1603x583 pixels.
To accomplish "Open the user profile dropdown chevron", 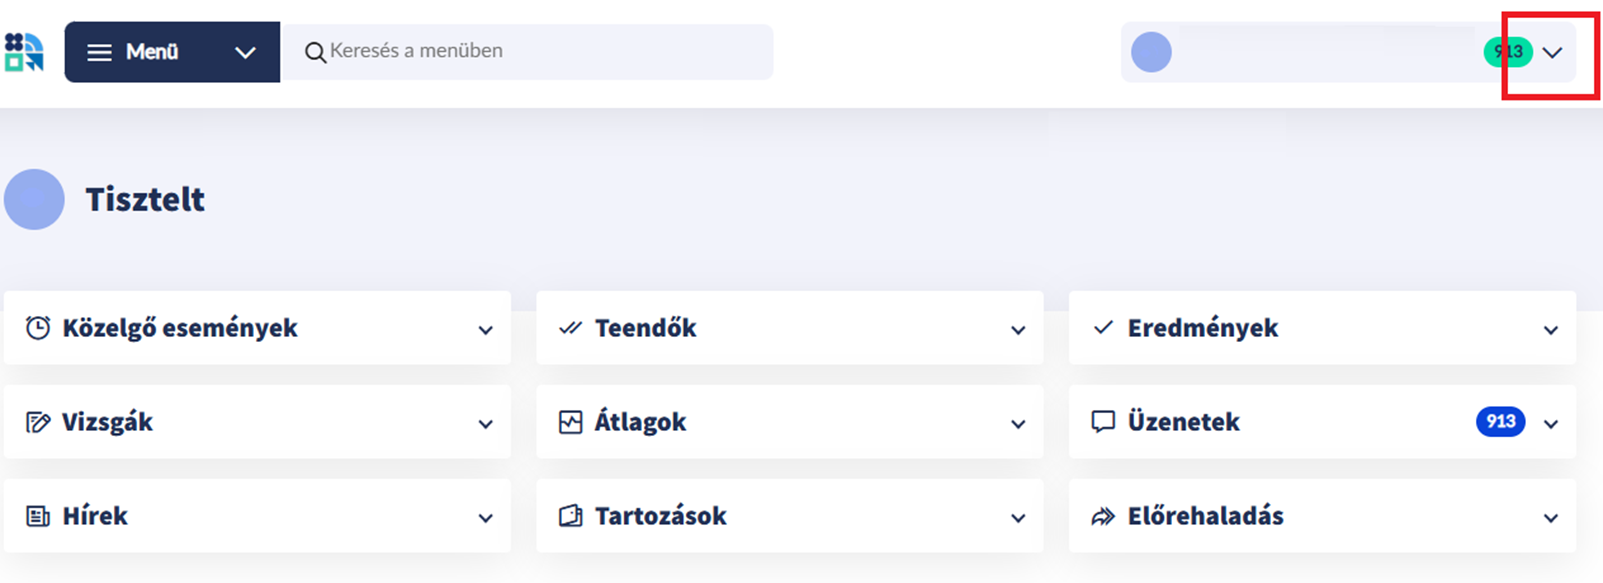I will click(x=1552, y=52).
